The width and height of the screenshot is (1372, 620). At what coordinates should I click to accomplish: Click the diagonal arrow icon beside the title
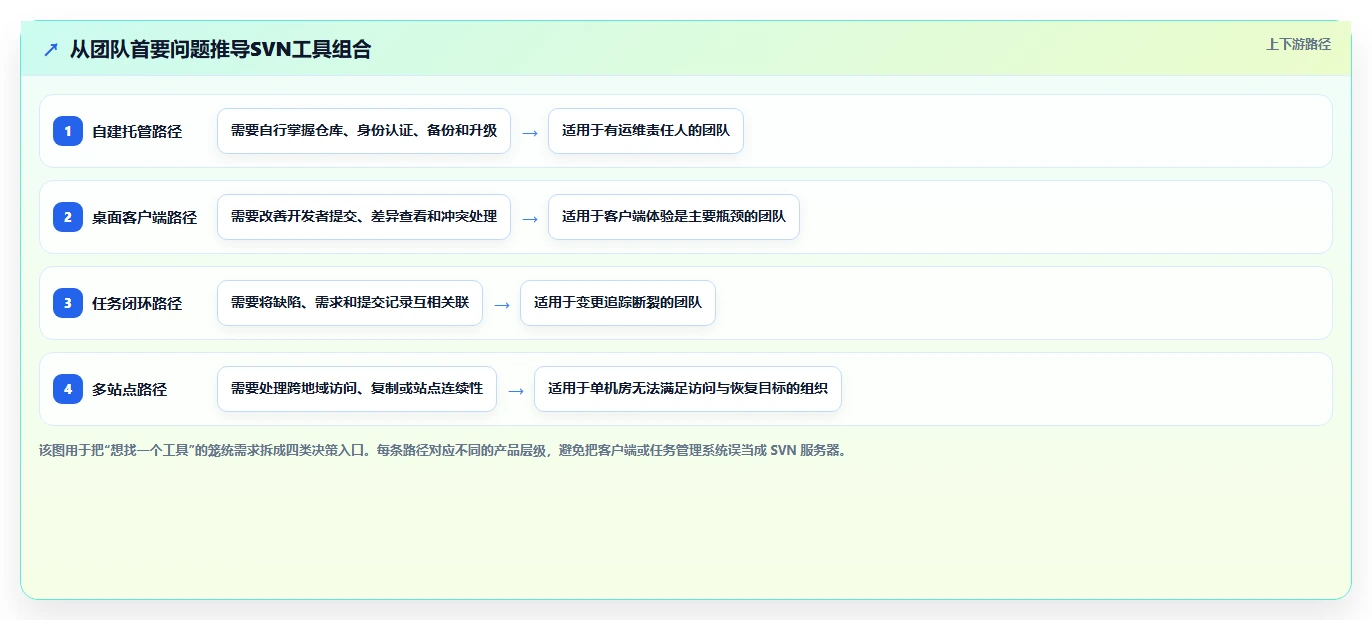tap(51, 49)
